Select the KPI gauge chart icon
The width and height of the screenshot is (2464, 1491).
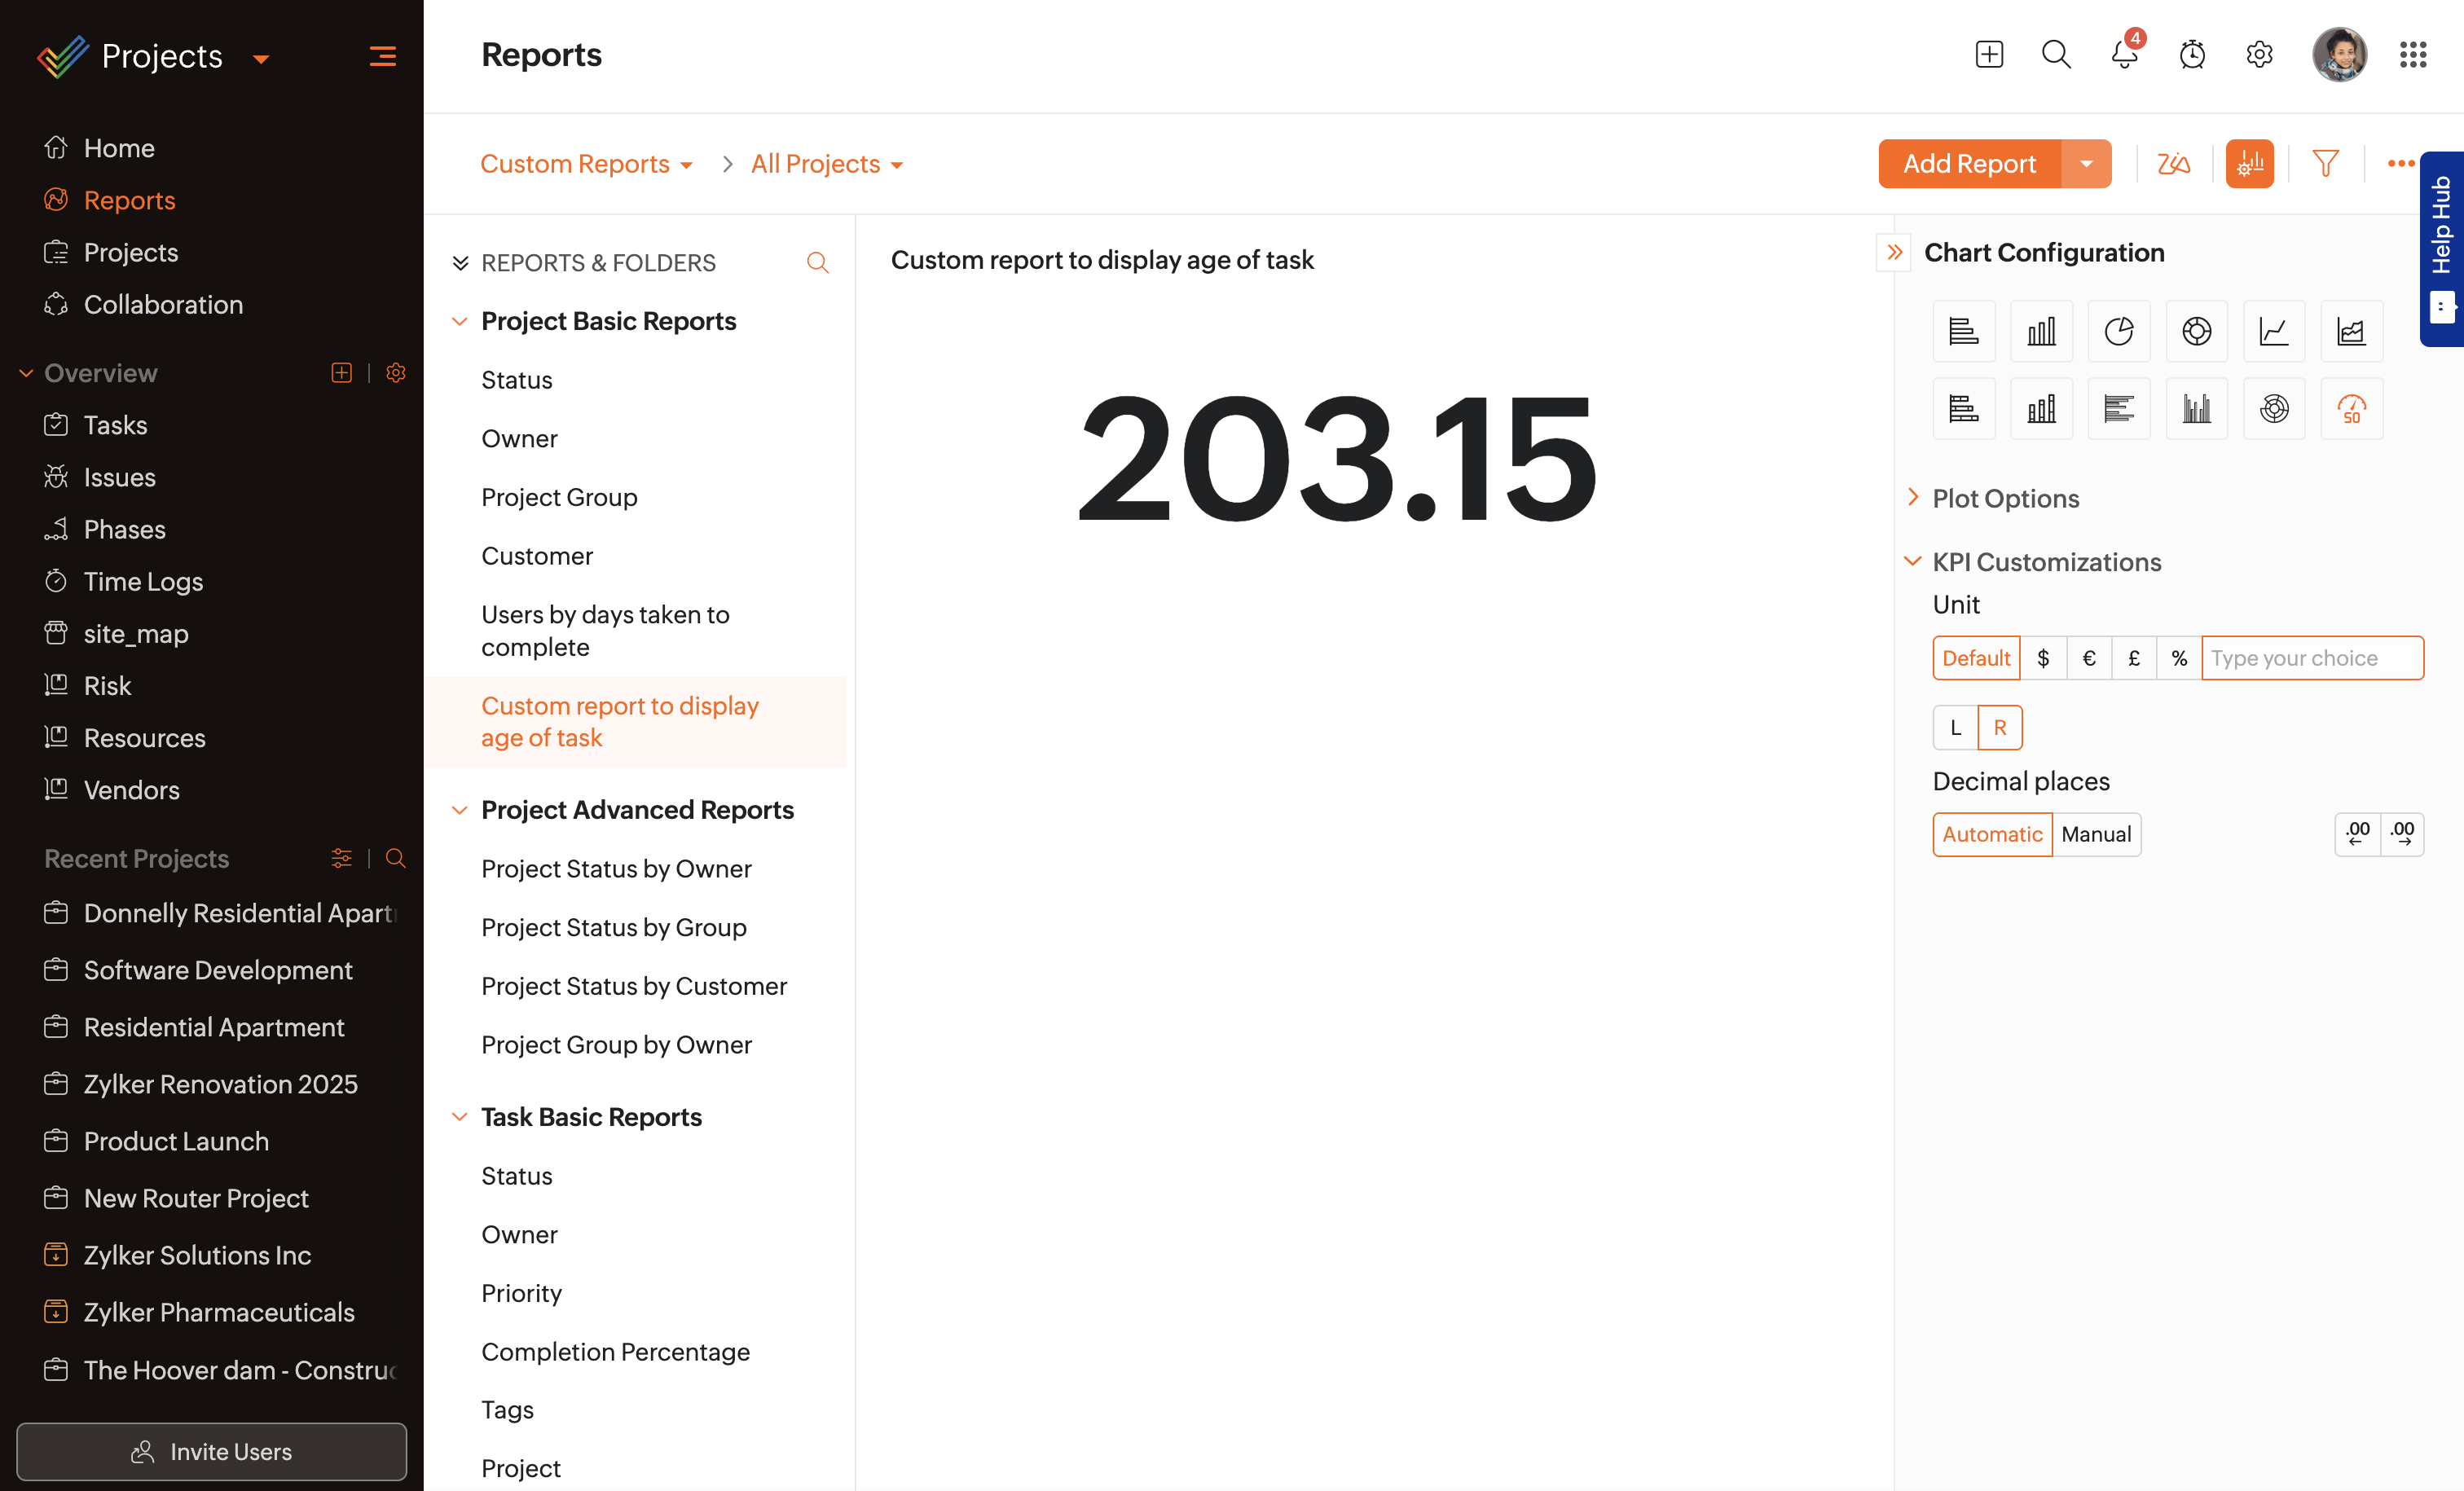point(2350,408)
